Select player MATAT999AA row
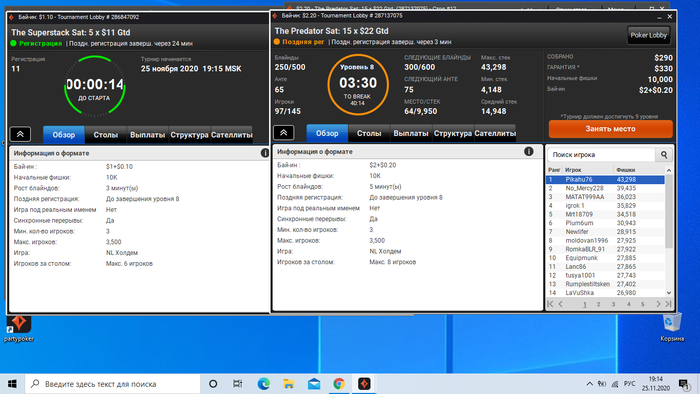 tap(605, 197)
